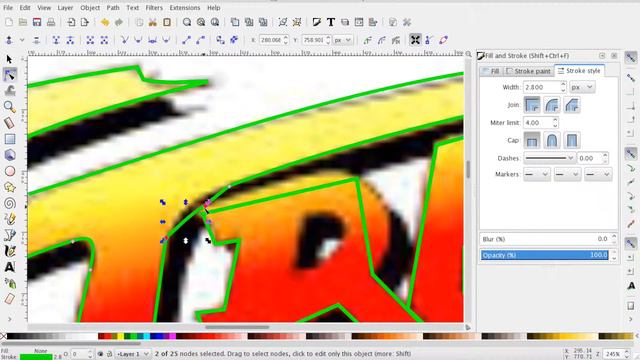Open the end Markers dropdown
The image size is (640, 360).
click(598, 174)
